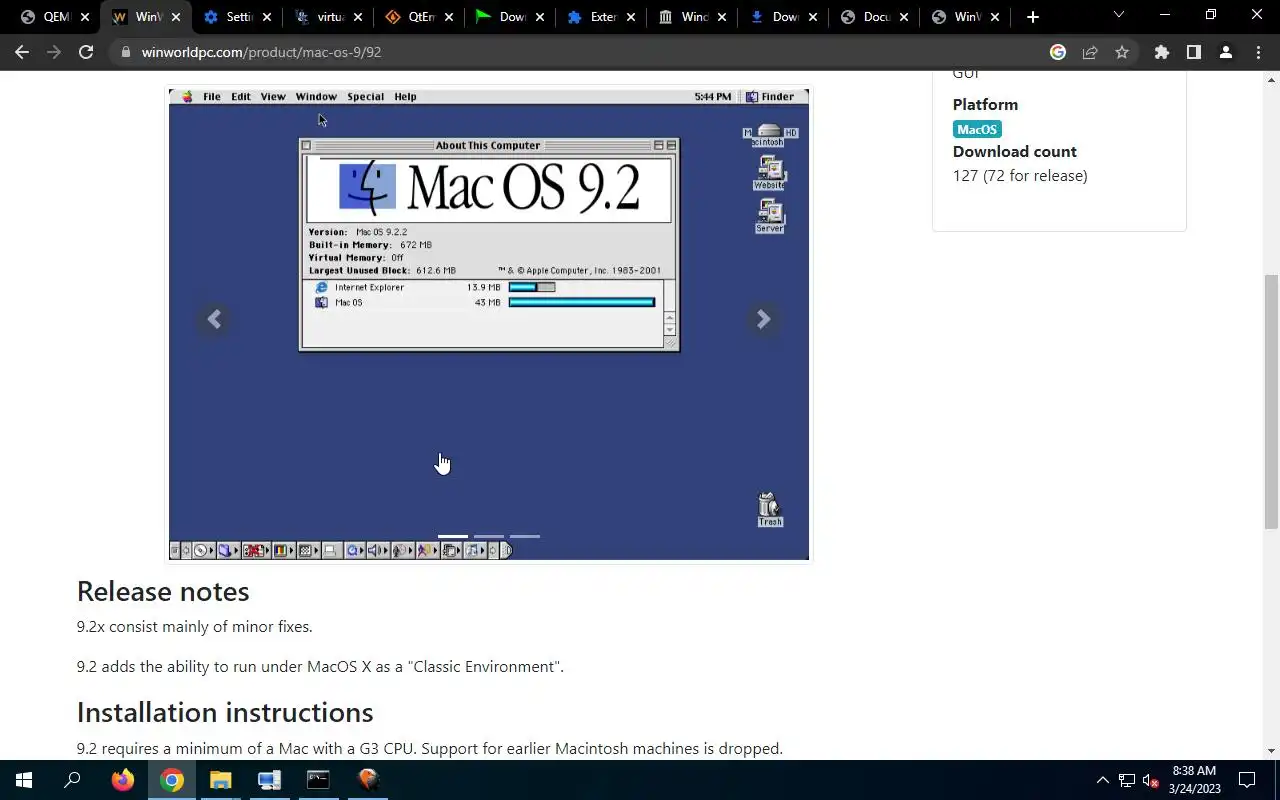This screenshot has height=800, width=1280.
Task: Open the Chrome Extensions puzzle icon
Action: pyautogui.click(x=1161, y=52)
